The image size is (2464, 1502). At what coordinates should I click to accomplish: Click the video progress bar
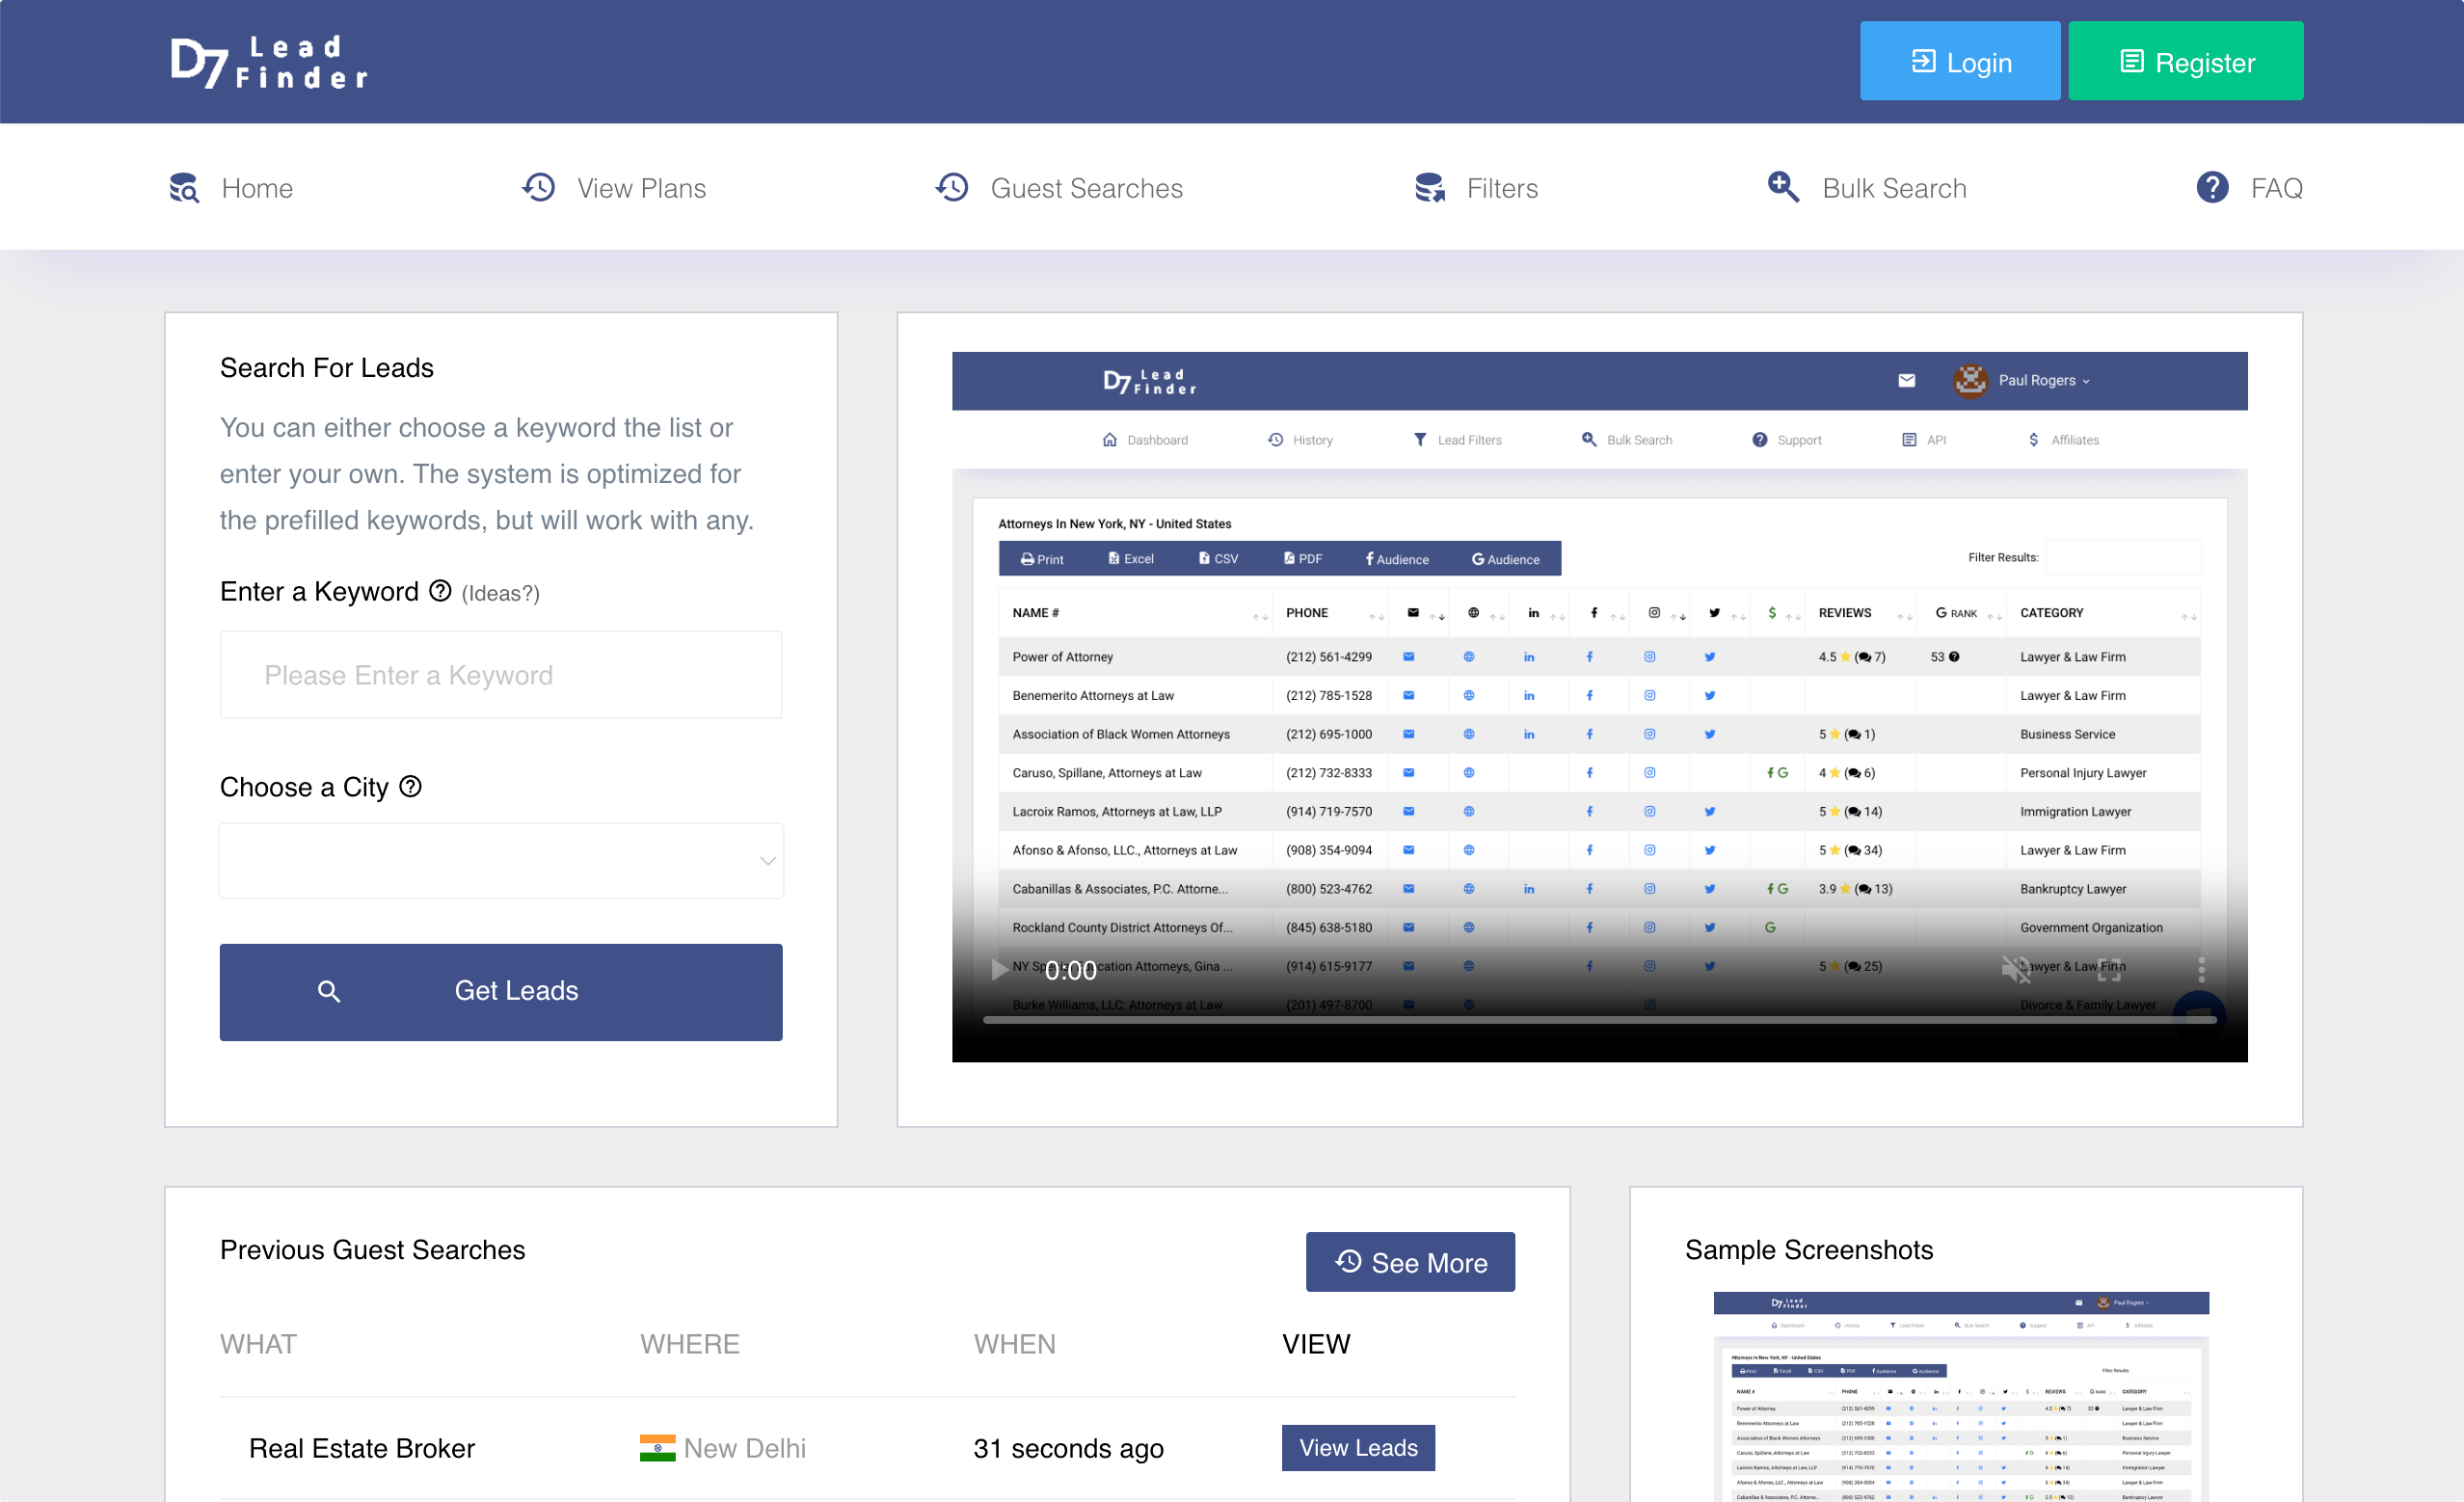pyautogui.click(x=1599, y=1020)
